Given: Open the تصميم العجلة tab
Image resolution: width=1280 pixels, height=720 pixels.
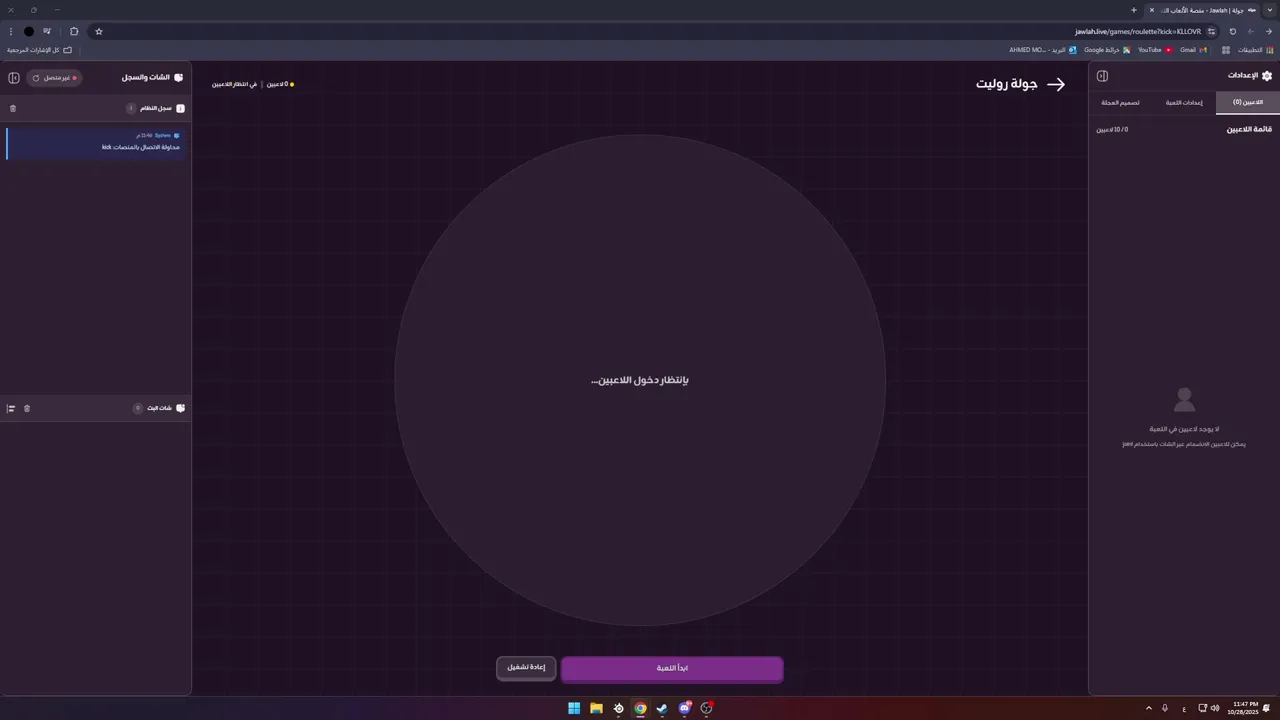Looking at the screenshot, I should (1120, 102).
